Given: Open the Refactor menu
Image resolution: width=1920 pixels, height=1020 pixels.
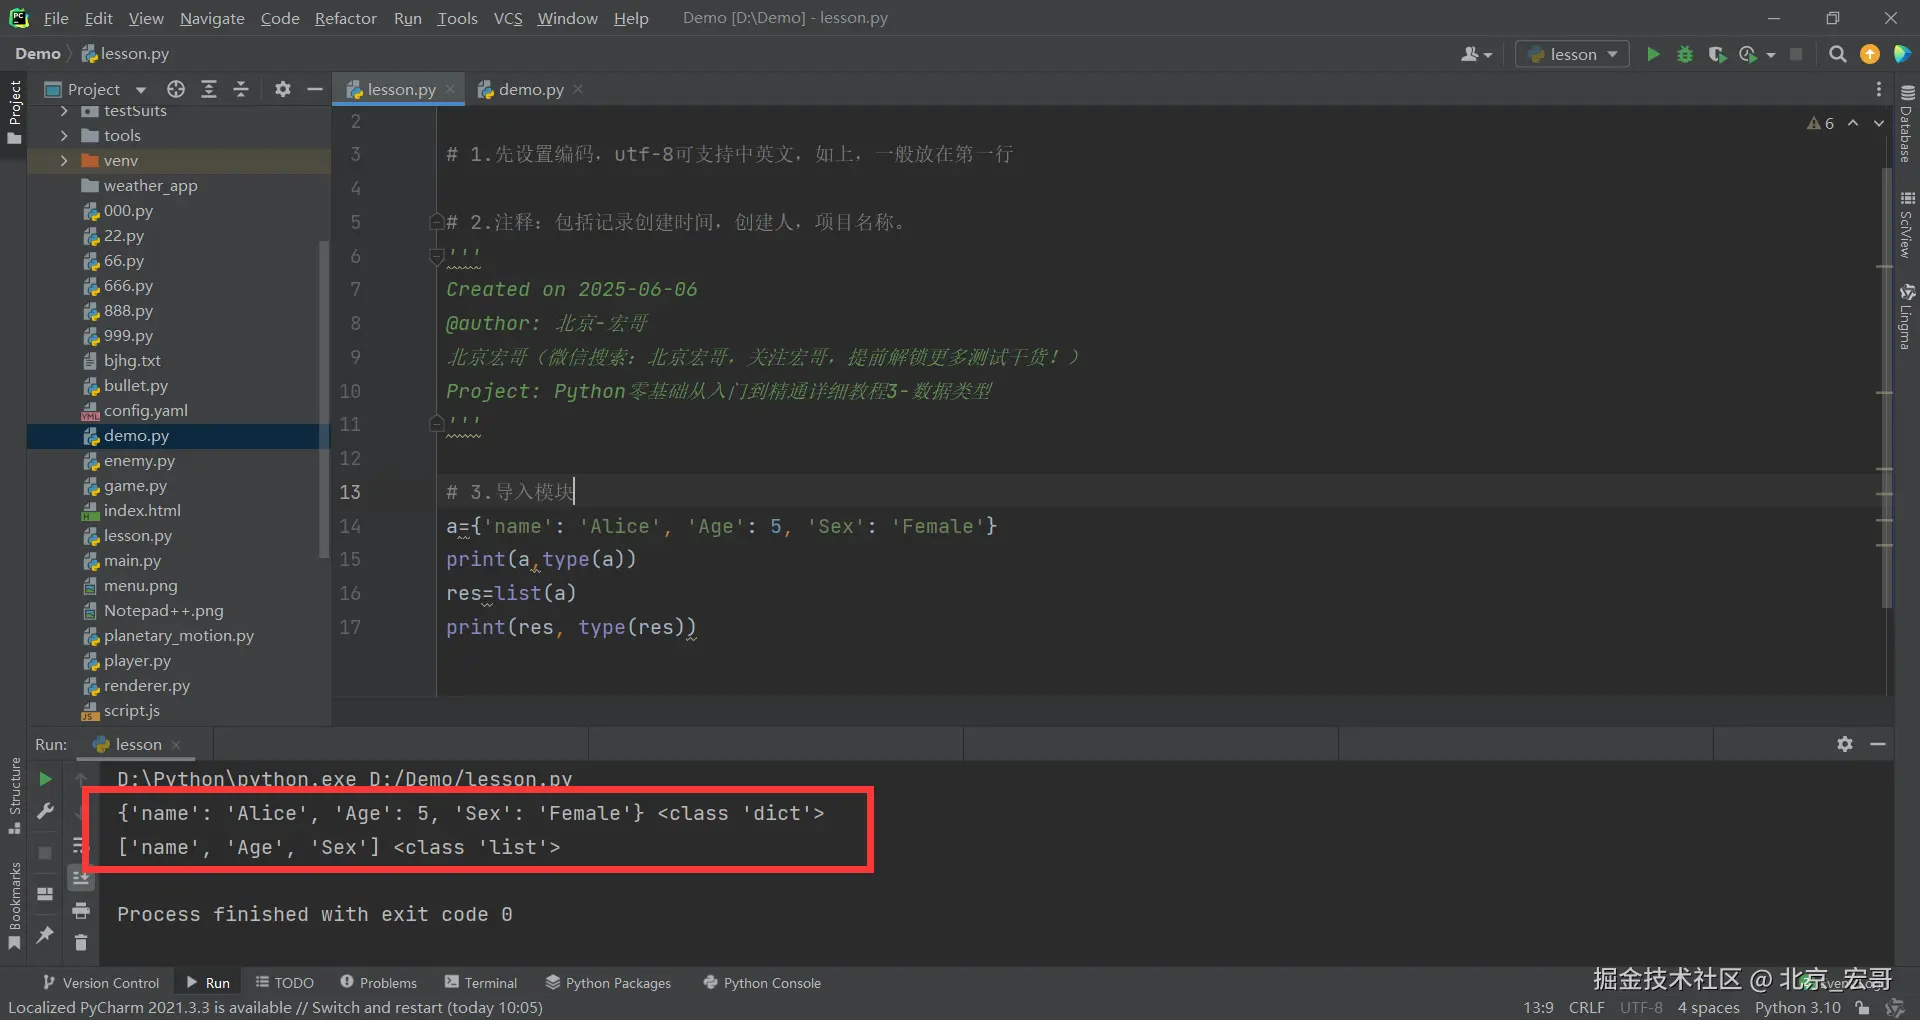Looking at the screenshot, I should [x=345, y=18].
